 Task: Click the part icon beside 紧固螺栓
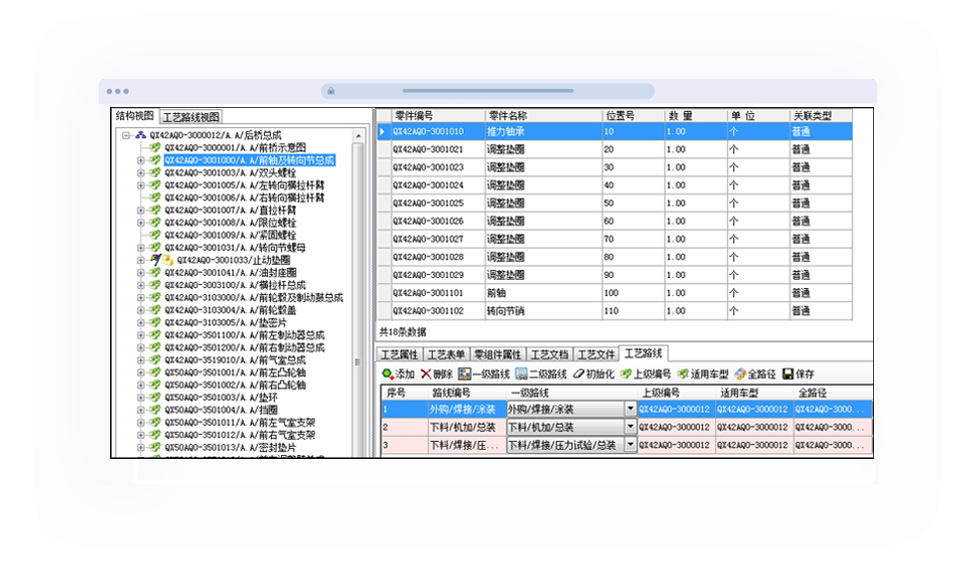155,235
